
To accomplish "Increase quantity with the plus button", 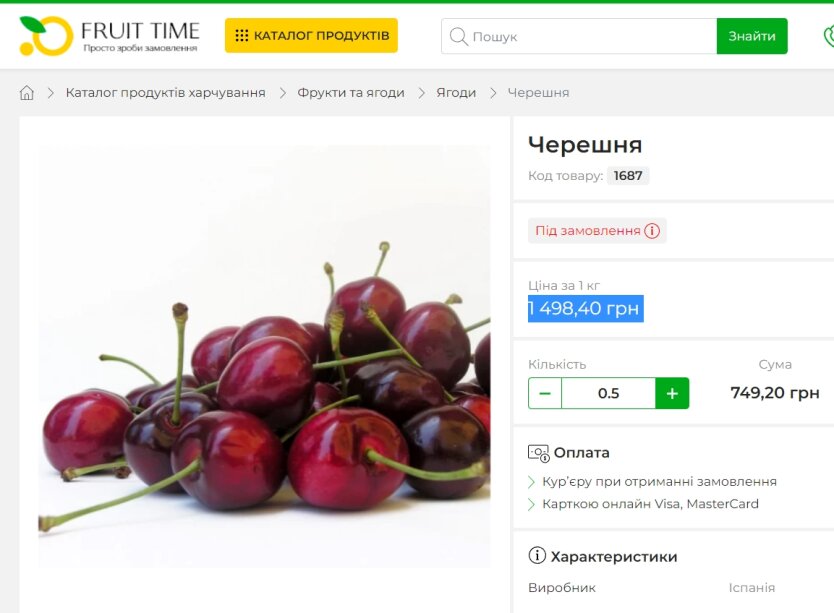I will [672, 393].
